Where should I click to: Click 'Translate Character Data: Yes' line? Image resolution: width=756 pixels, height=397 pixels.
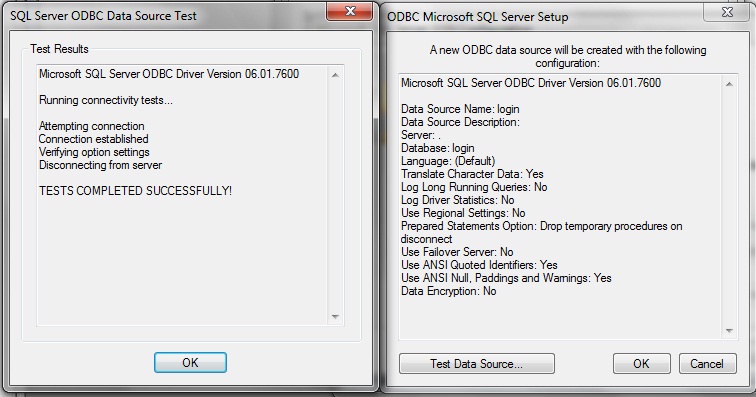click(x=472, y=174)
